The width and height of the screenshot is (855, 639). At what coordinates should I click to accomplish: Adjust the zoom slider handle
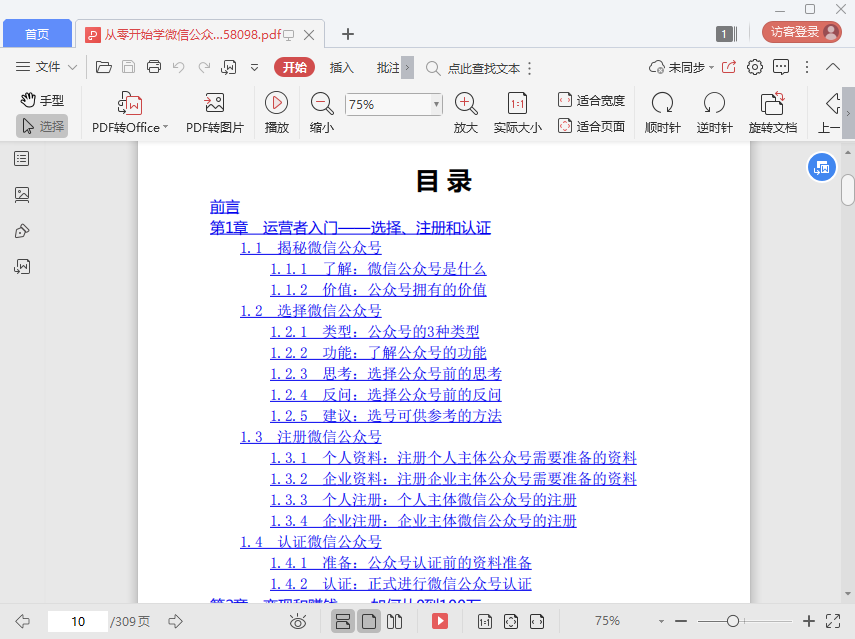[x=733, y=621]
